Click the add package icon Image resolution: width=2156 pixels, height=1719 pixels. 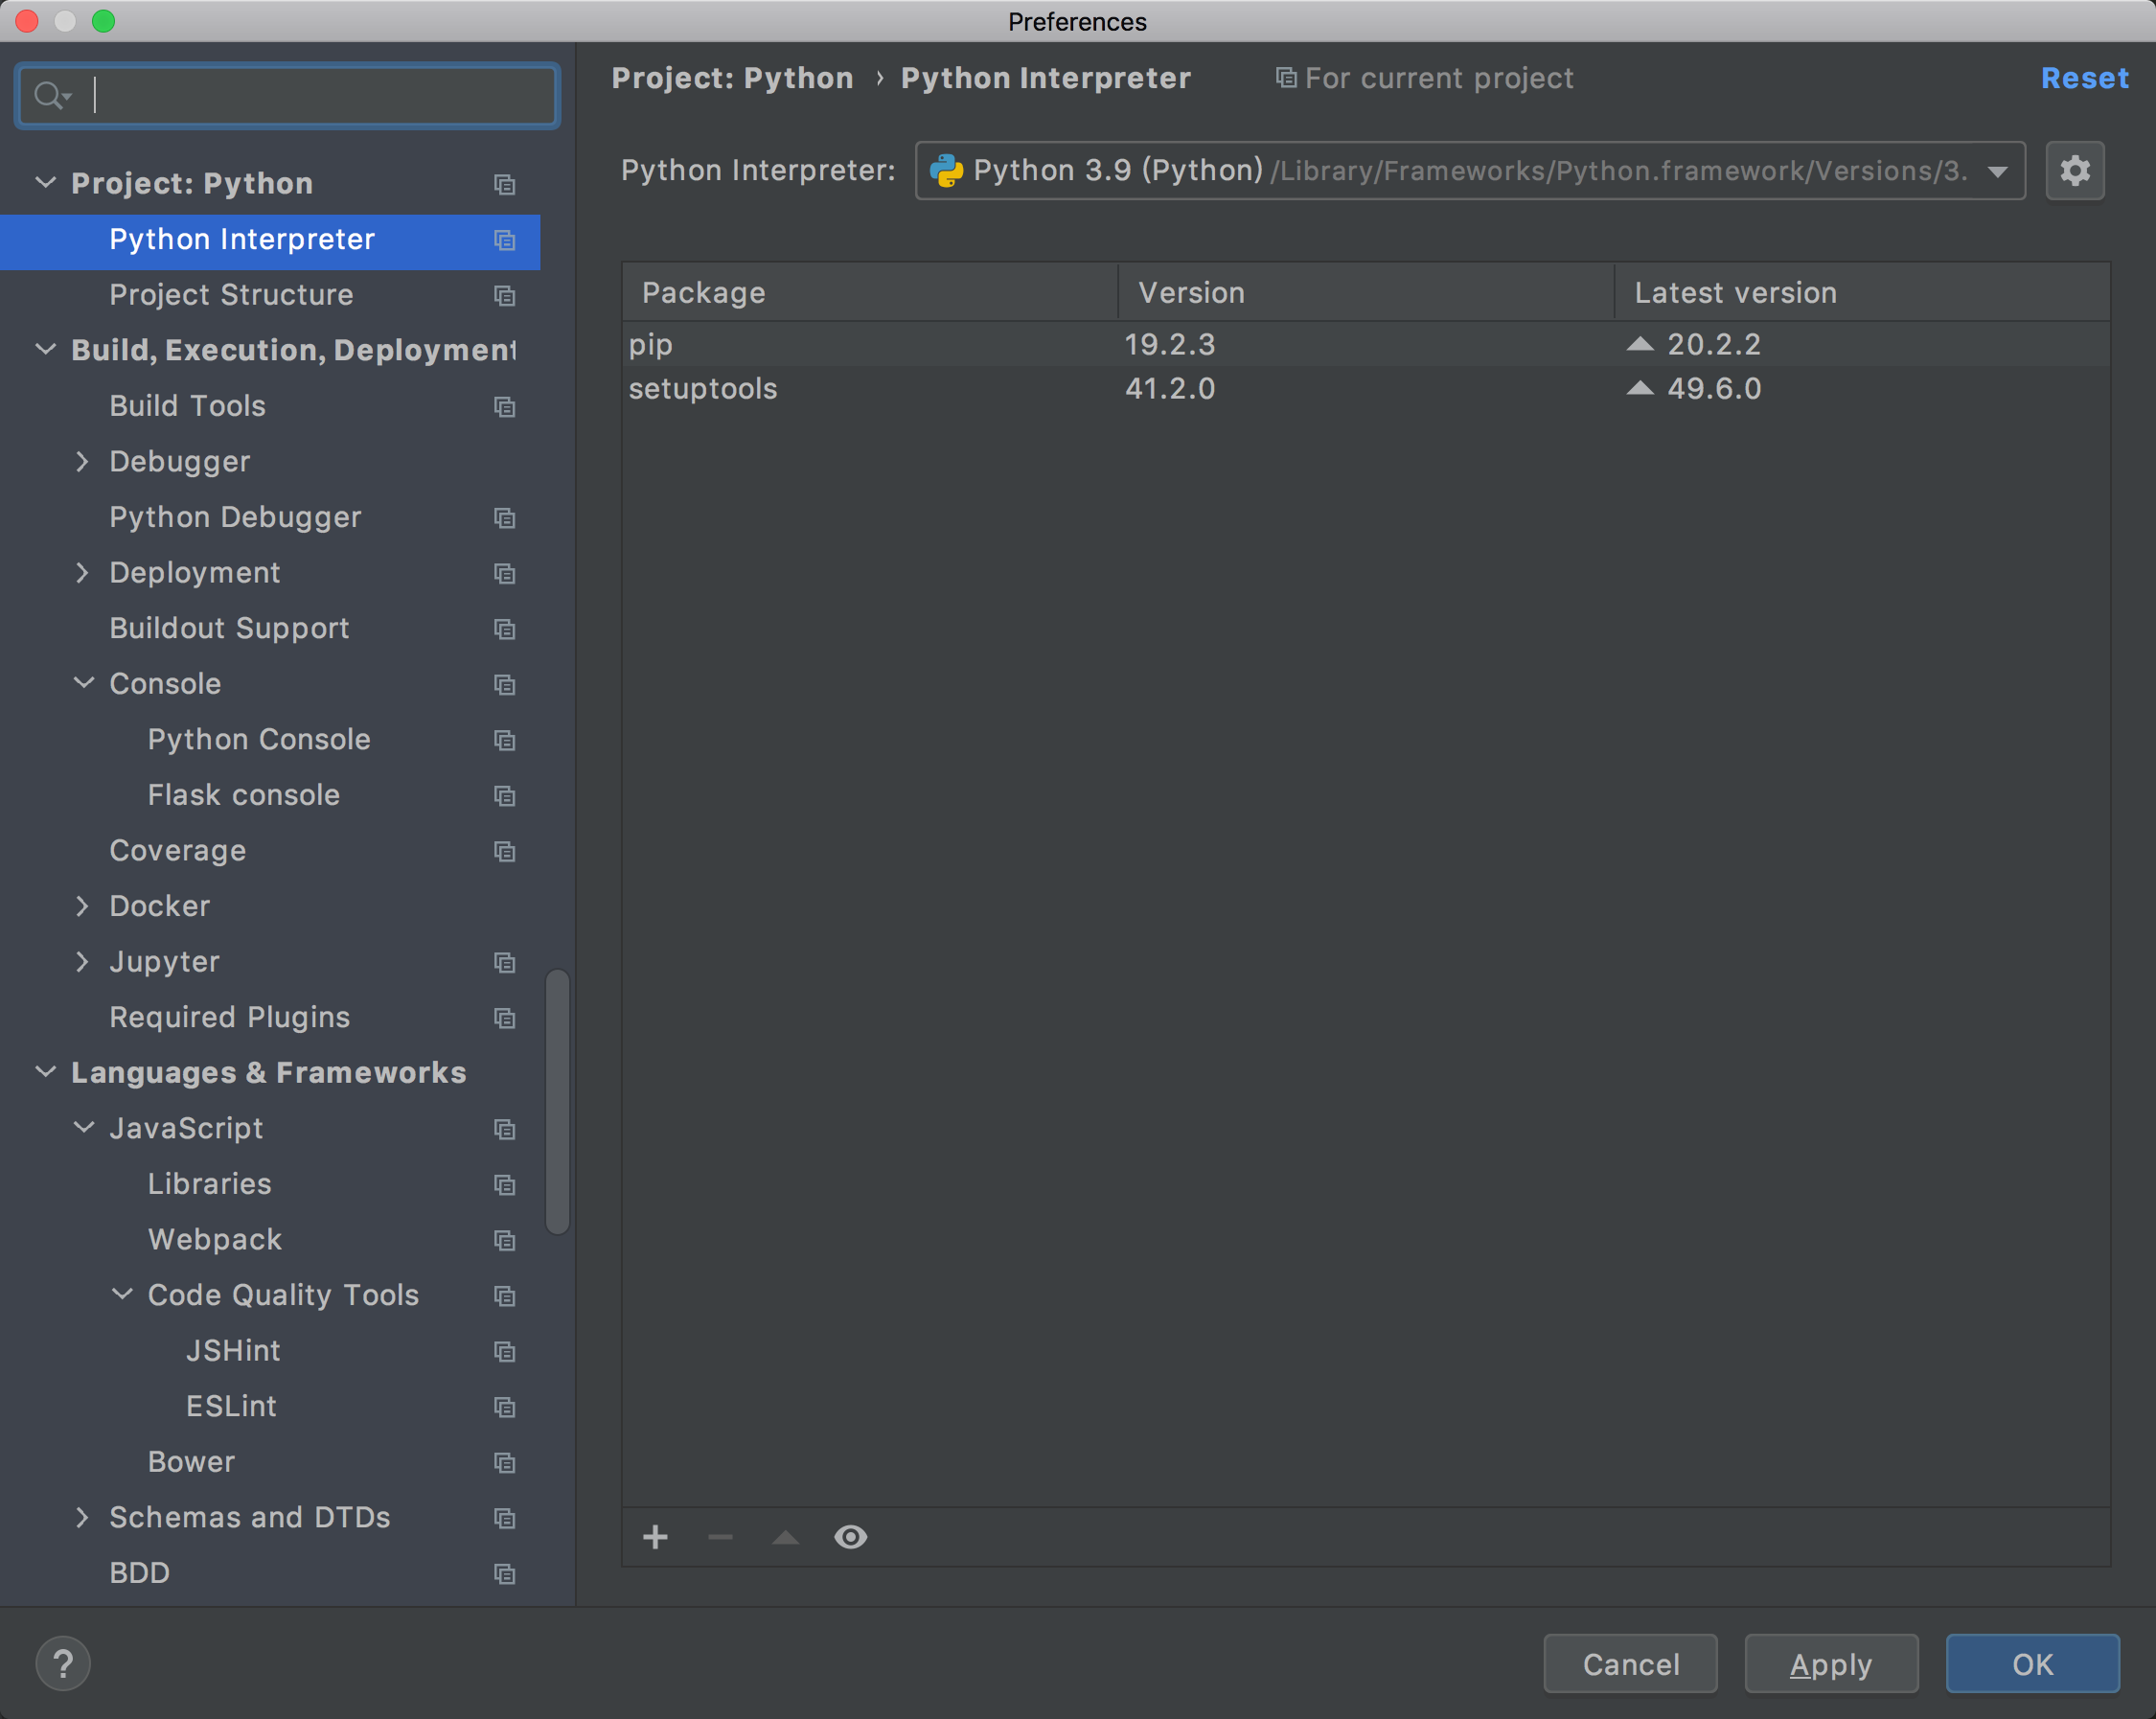point(658,1537)
